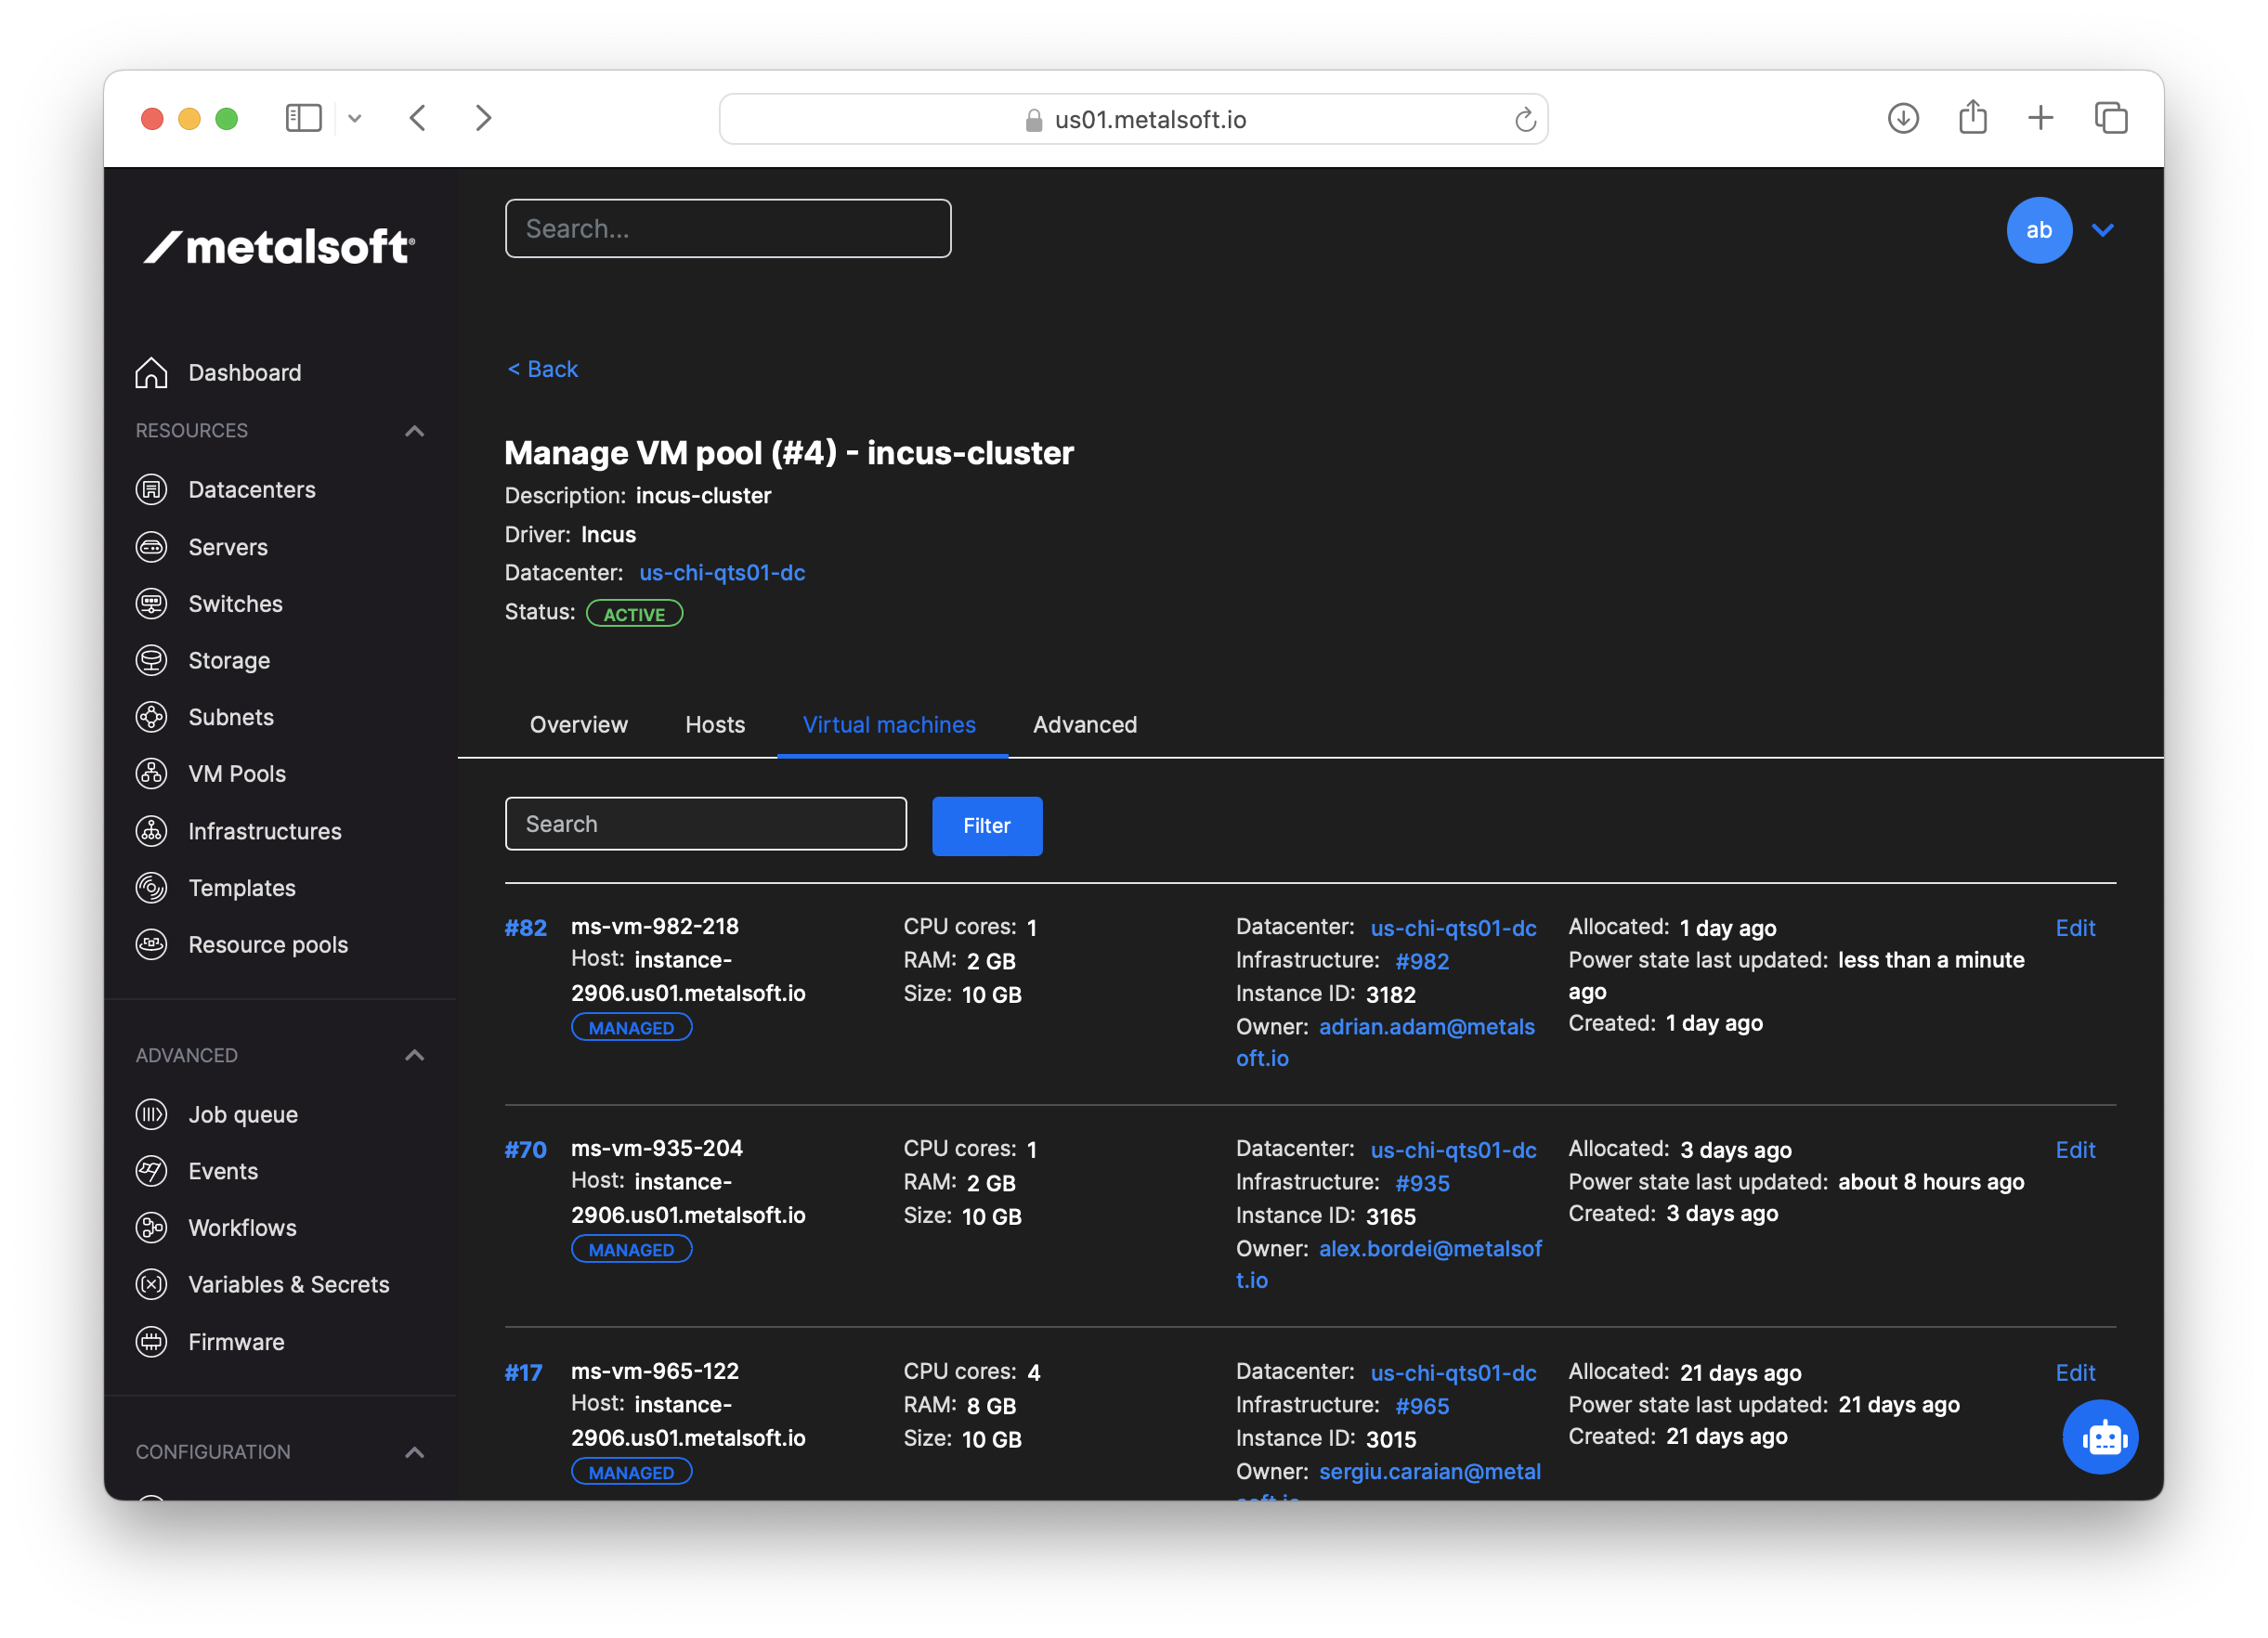Screen dimensions: 2268x1638
Task: Open the user account dropdown arrow
Action: pyautogui.click(x=2102, y=230)
